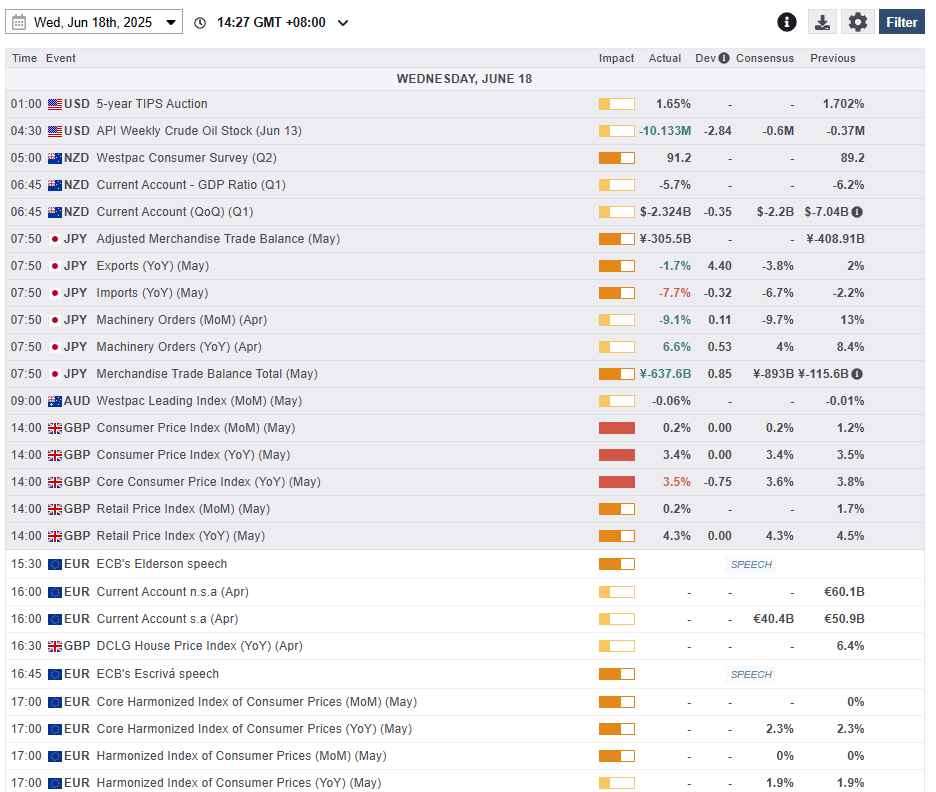Viewport: 936px width, 792px height.
Task: Click the information icon in the top toolbar
Action: click(x=786, y=22)
